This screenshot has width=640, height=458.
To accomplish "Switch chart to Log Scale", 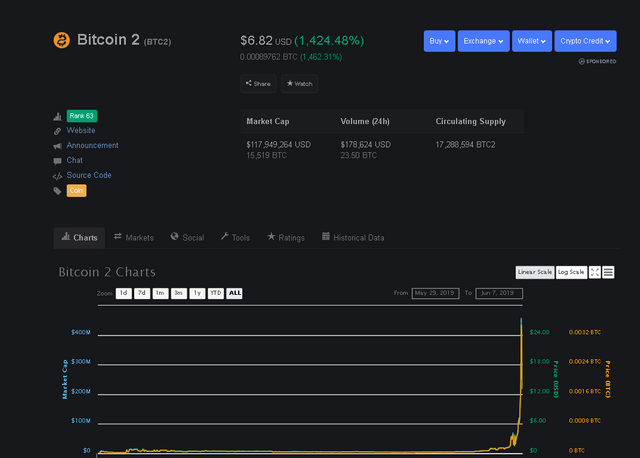I will point(571,272).
